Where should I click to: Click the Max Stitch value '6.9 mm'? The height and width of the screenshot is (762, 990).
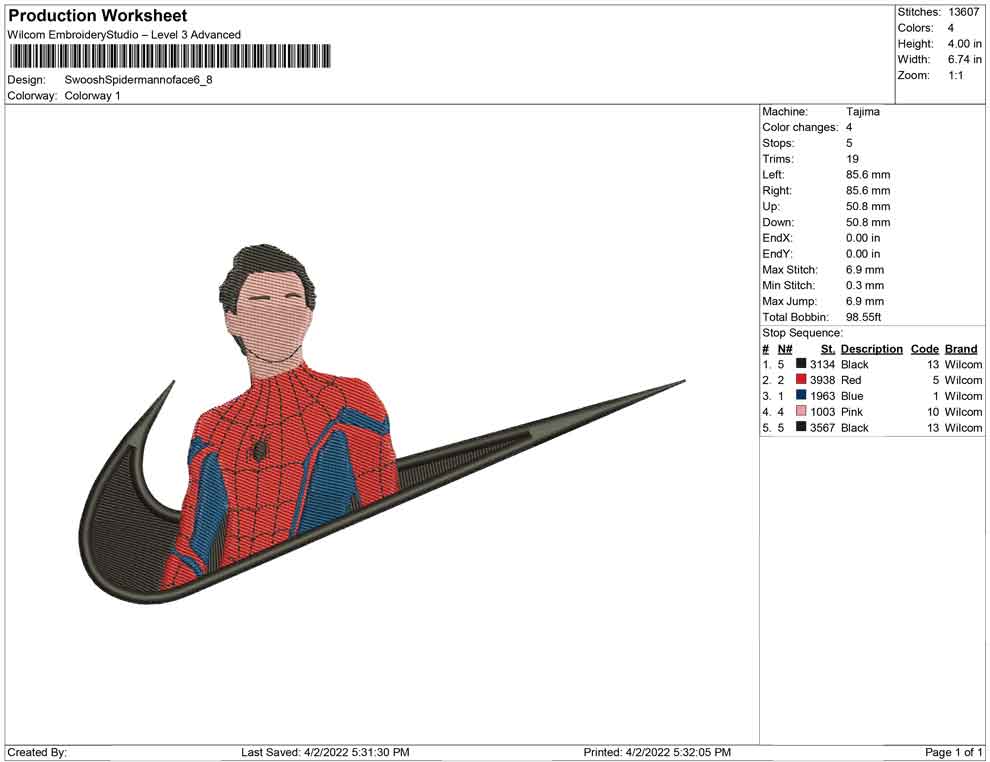865,270
